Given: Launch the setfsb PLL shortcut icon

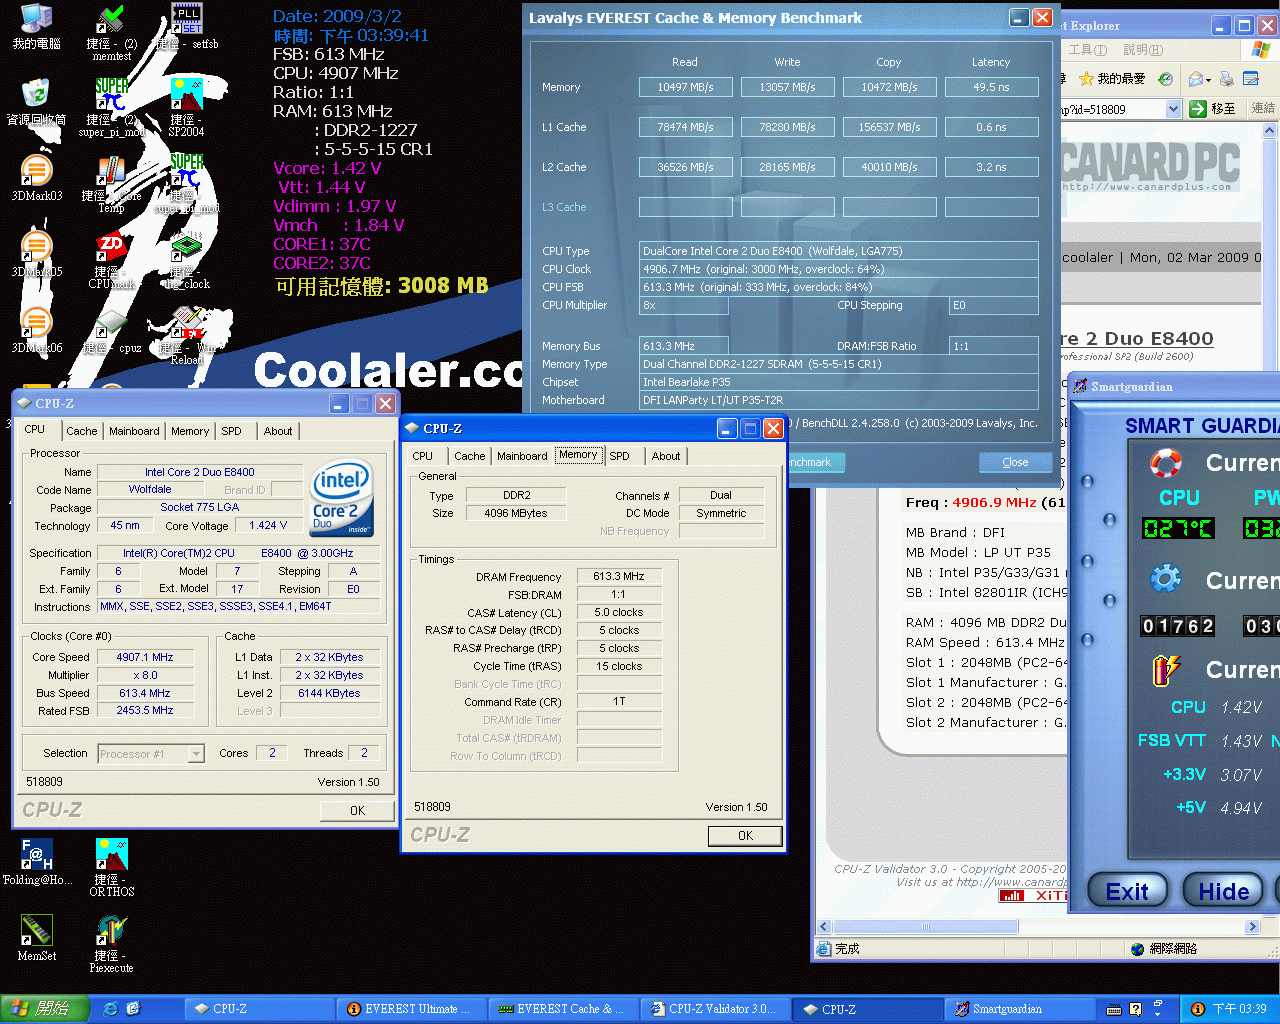Looking at the screenshot, I should pos(187,26).
